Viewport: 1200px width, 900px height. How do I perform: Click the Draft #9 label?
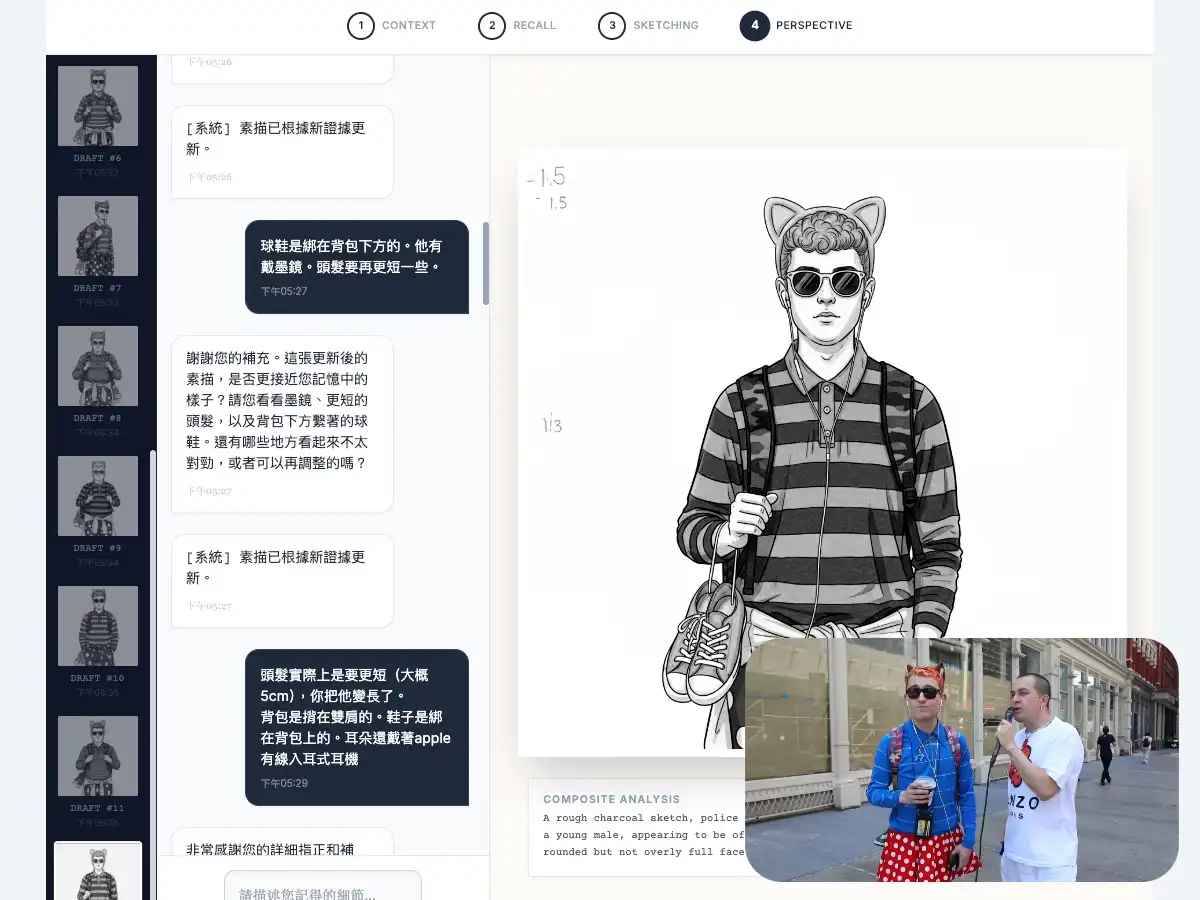click(98, 548)
